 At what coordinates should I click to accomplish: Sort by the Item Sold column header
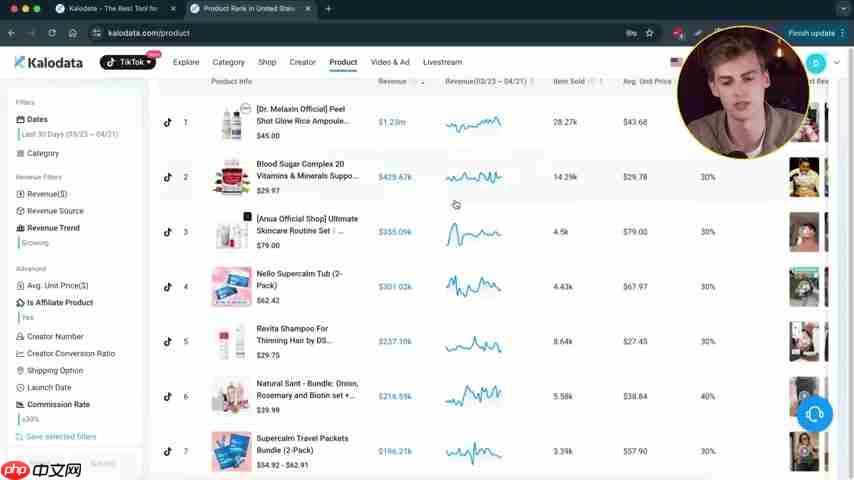569,81
